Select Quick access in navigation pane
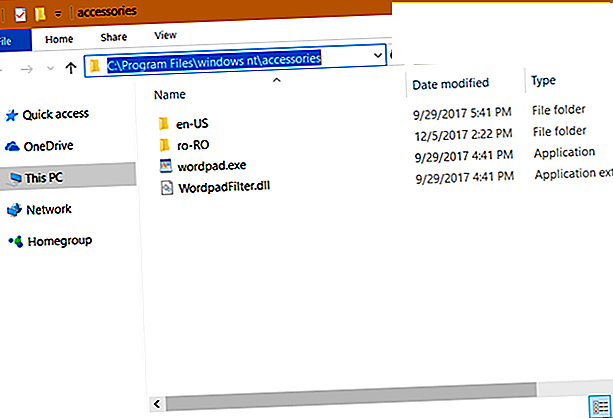The image size is (613, 418). [x=56, y=114]
